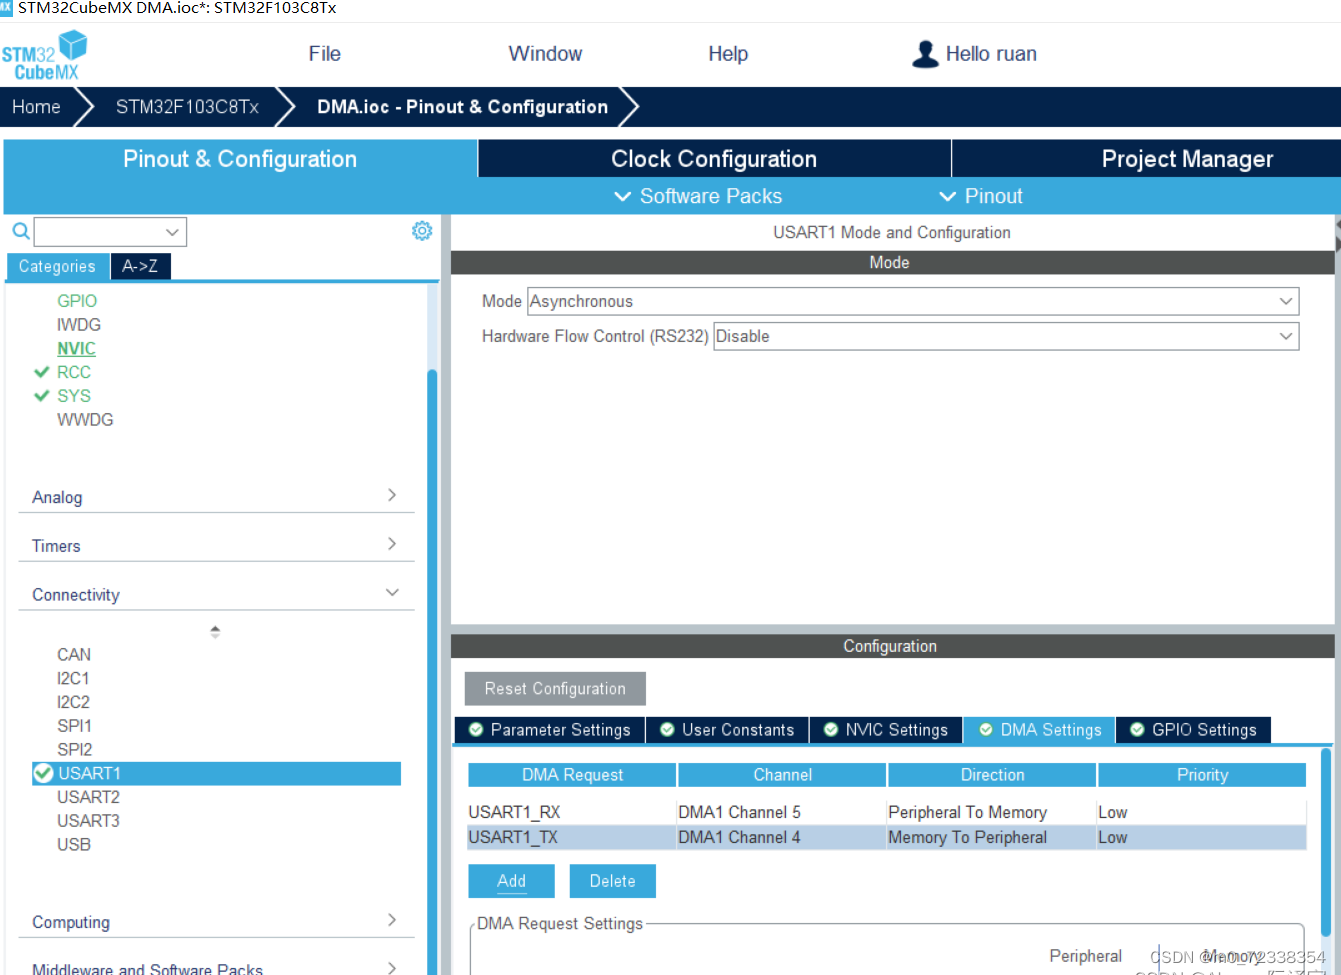Viewport: 1341px width, 975px height.
Task: Select the USART1_RX DMA request row
Action: pyautogui.click(x=887, y=812)
